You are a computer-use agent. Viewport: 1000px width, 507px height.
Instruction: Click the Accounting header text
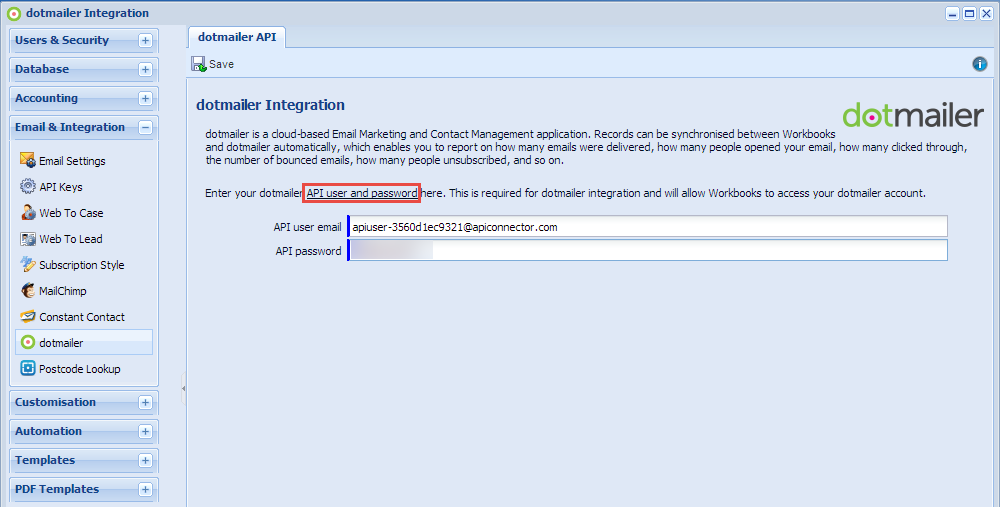click(x=47, y=98)
